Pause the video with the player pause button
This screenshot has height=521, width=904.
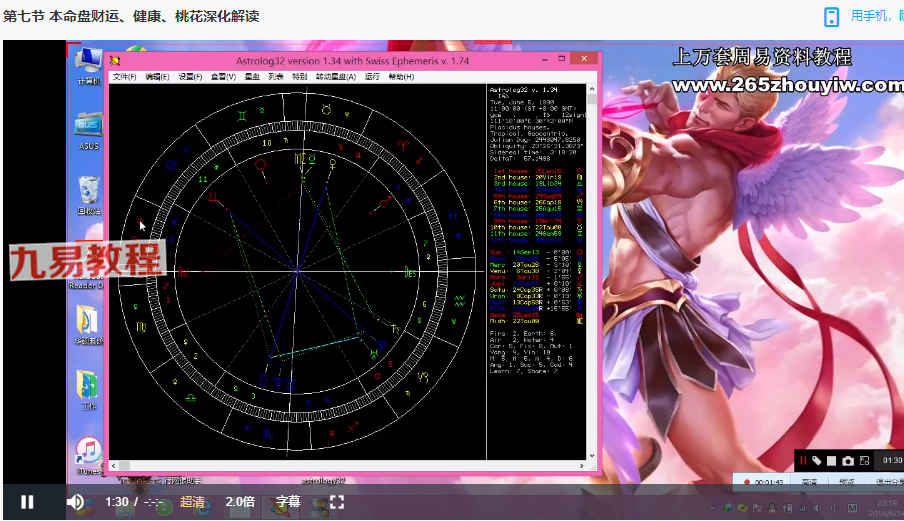click(27, 502)
